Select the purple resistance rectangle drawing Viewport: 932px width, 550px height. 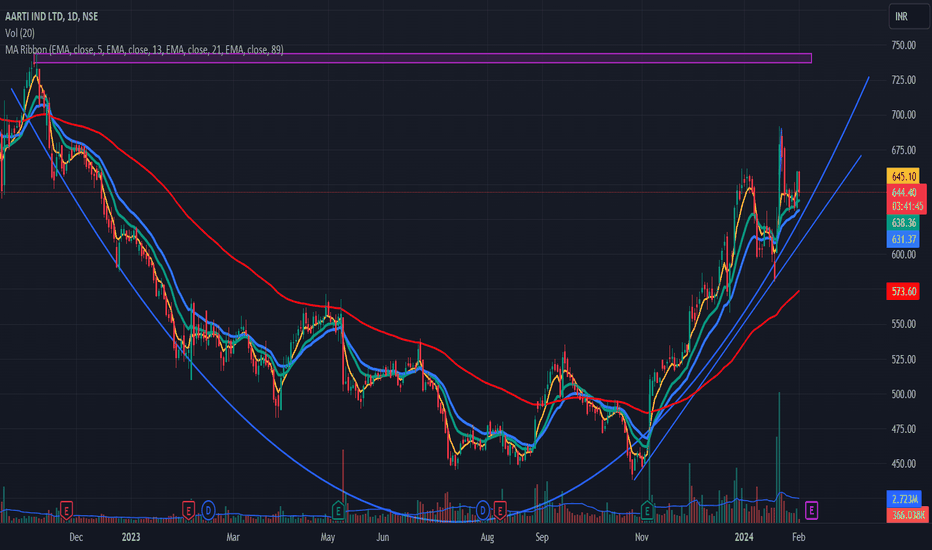point(423,58)
